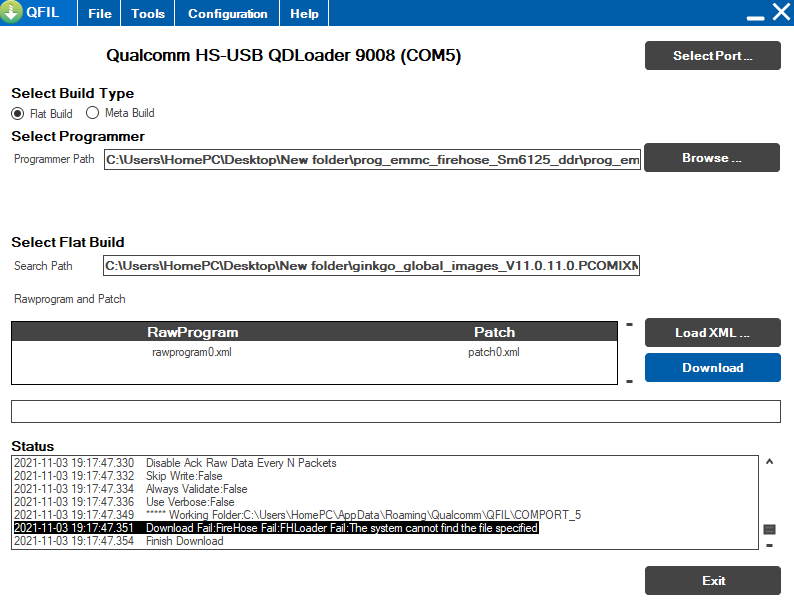The height and width of the screenshot is (610, 794).
Task: Click the Programmer Path input field
Action: pos(372,159)
